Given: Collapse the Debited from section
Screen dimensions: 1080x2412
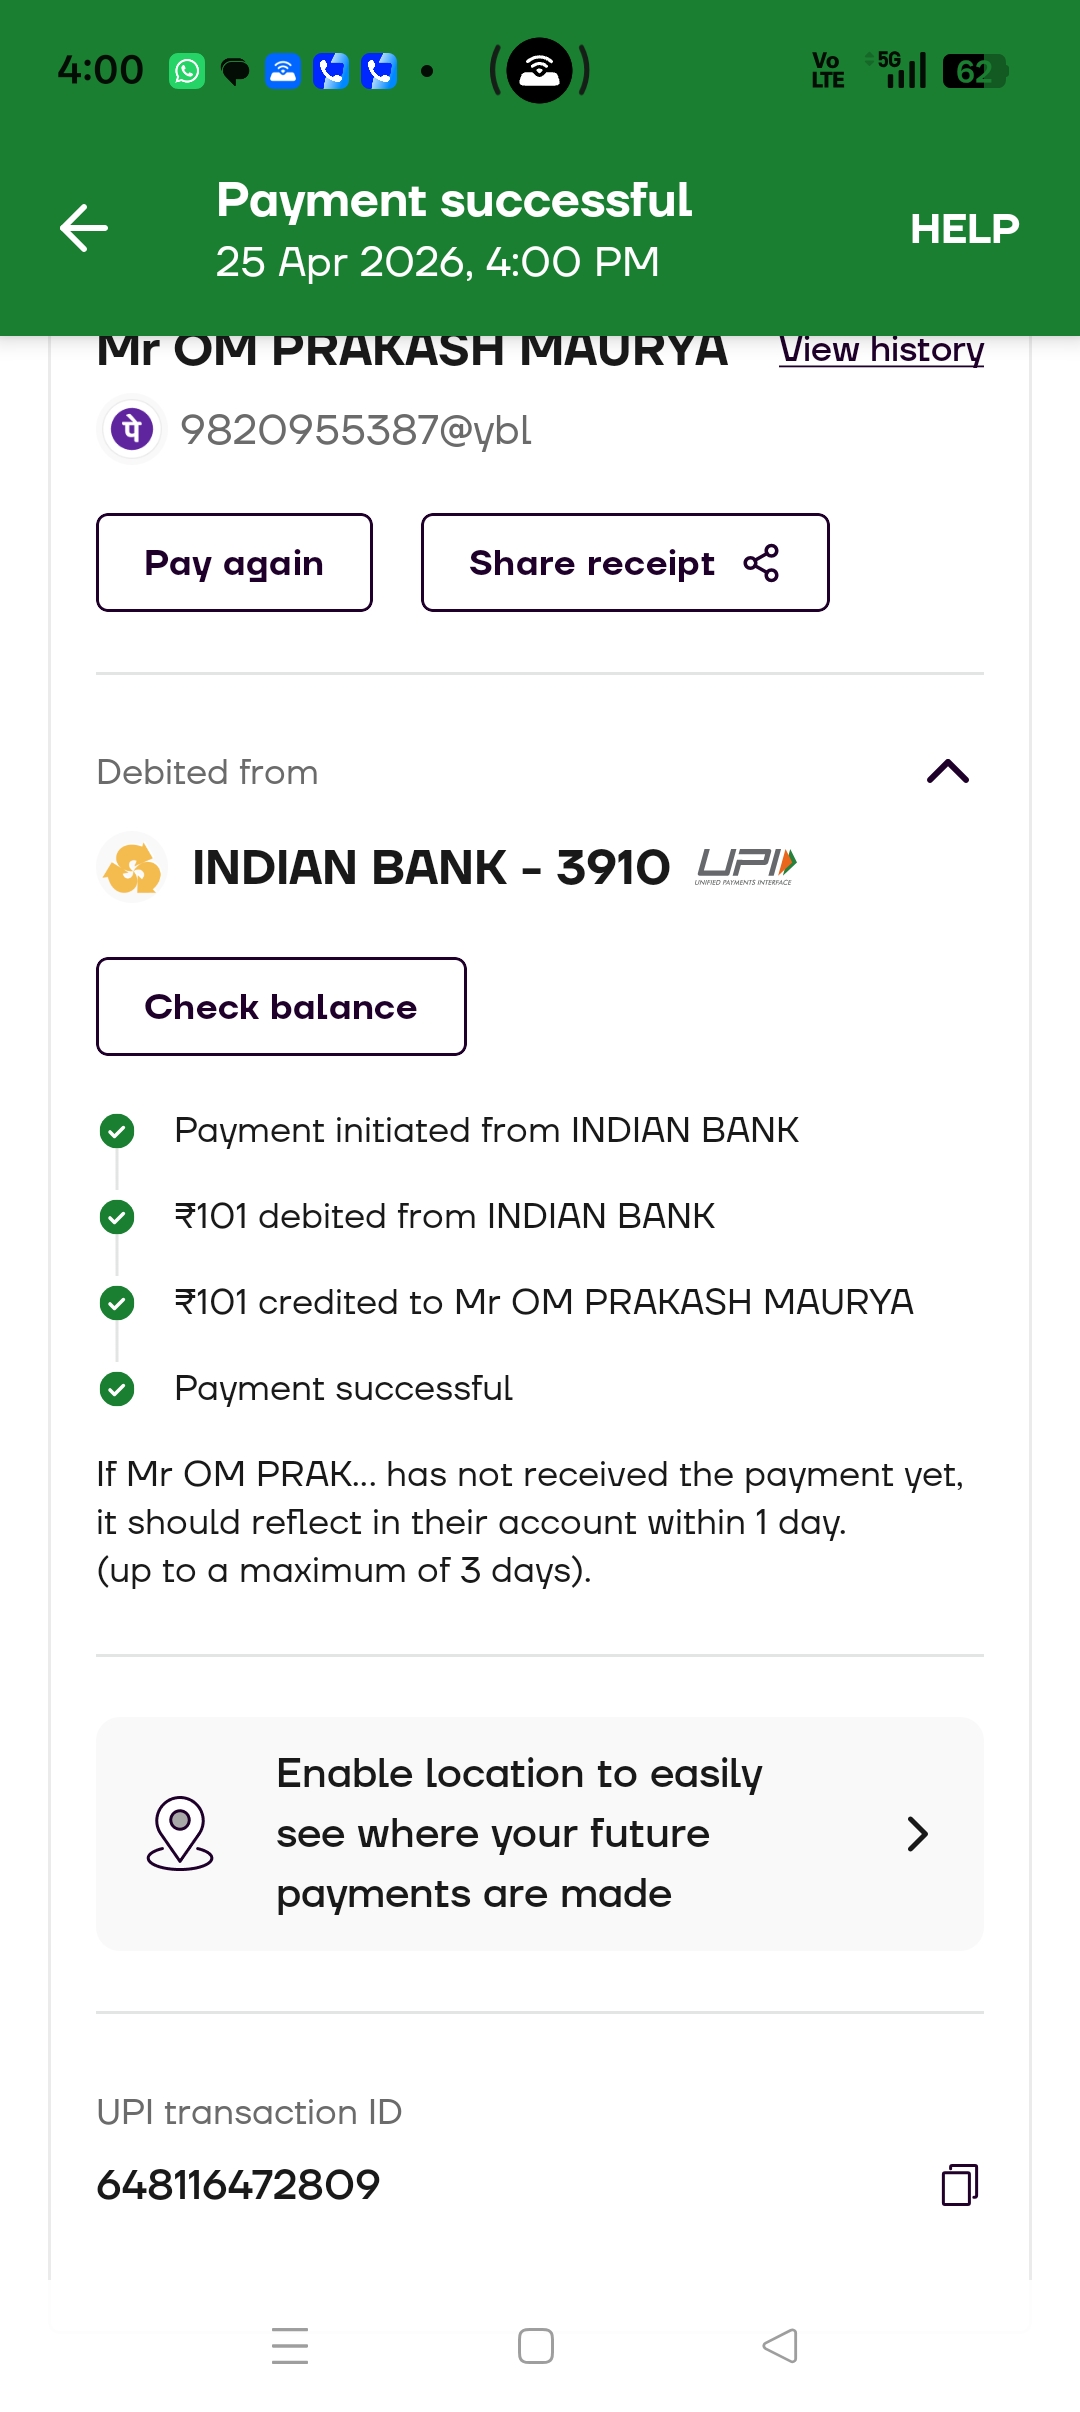Looking at the screenshot, I should (948, 772).
